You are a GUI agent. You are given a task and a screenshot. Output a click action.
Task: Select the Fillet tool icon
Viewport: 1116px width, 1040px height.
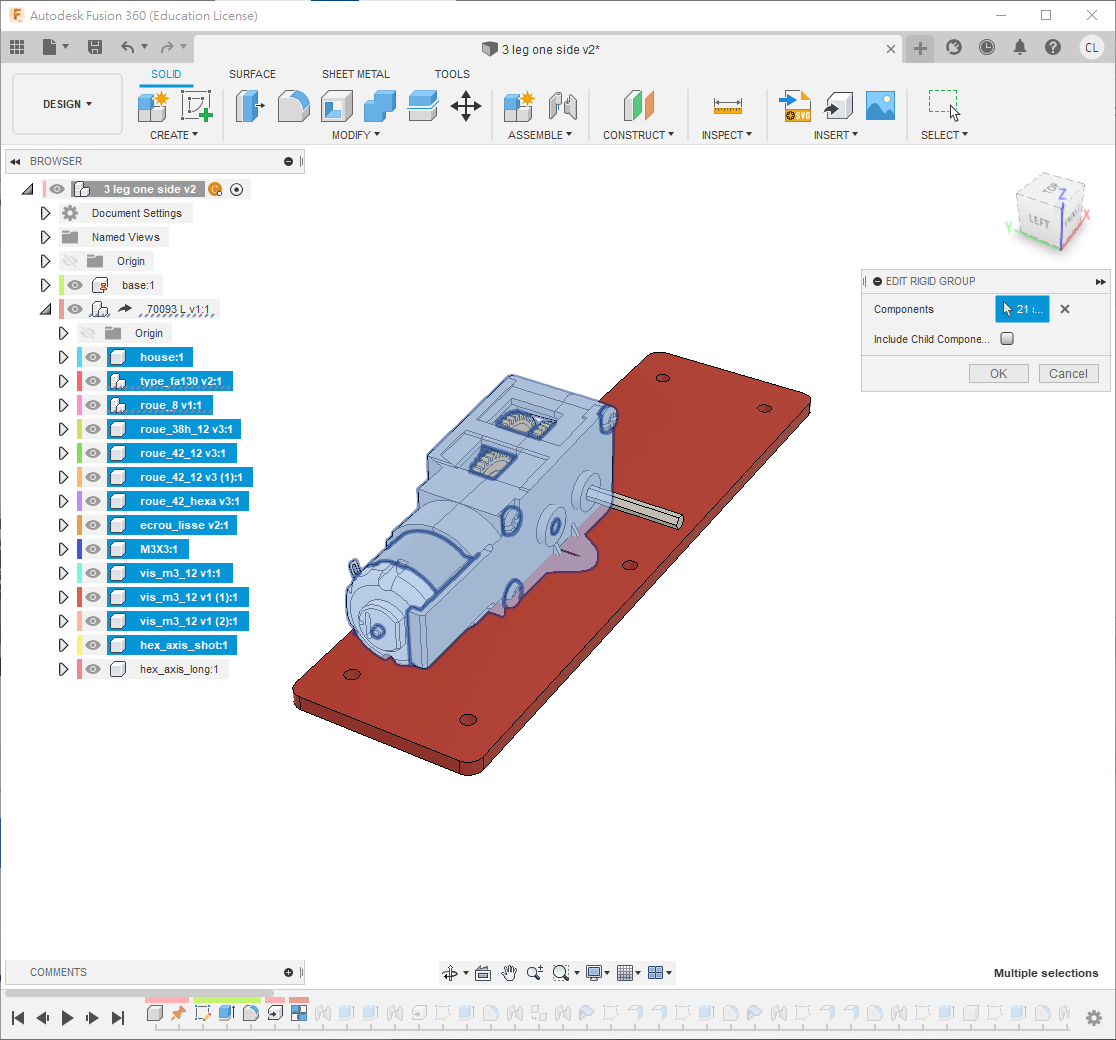point(293,106)
